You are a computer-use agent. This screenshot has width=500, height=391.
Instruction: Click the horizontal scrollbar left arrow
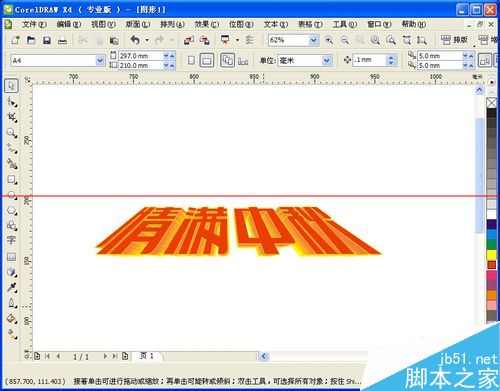point(264,356)
